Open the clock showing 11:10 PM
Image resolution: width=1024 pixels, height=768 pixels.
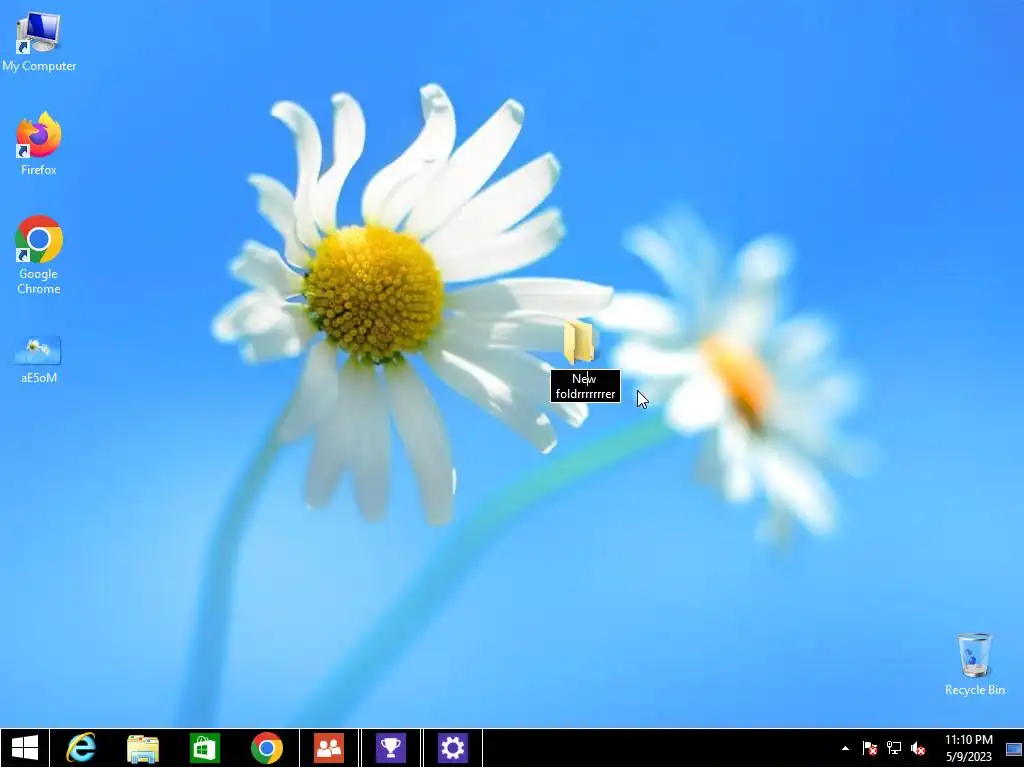click(968, 748)
